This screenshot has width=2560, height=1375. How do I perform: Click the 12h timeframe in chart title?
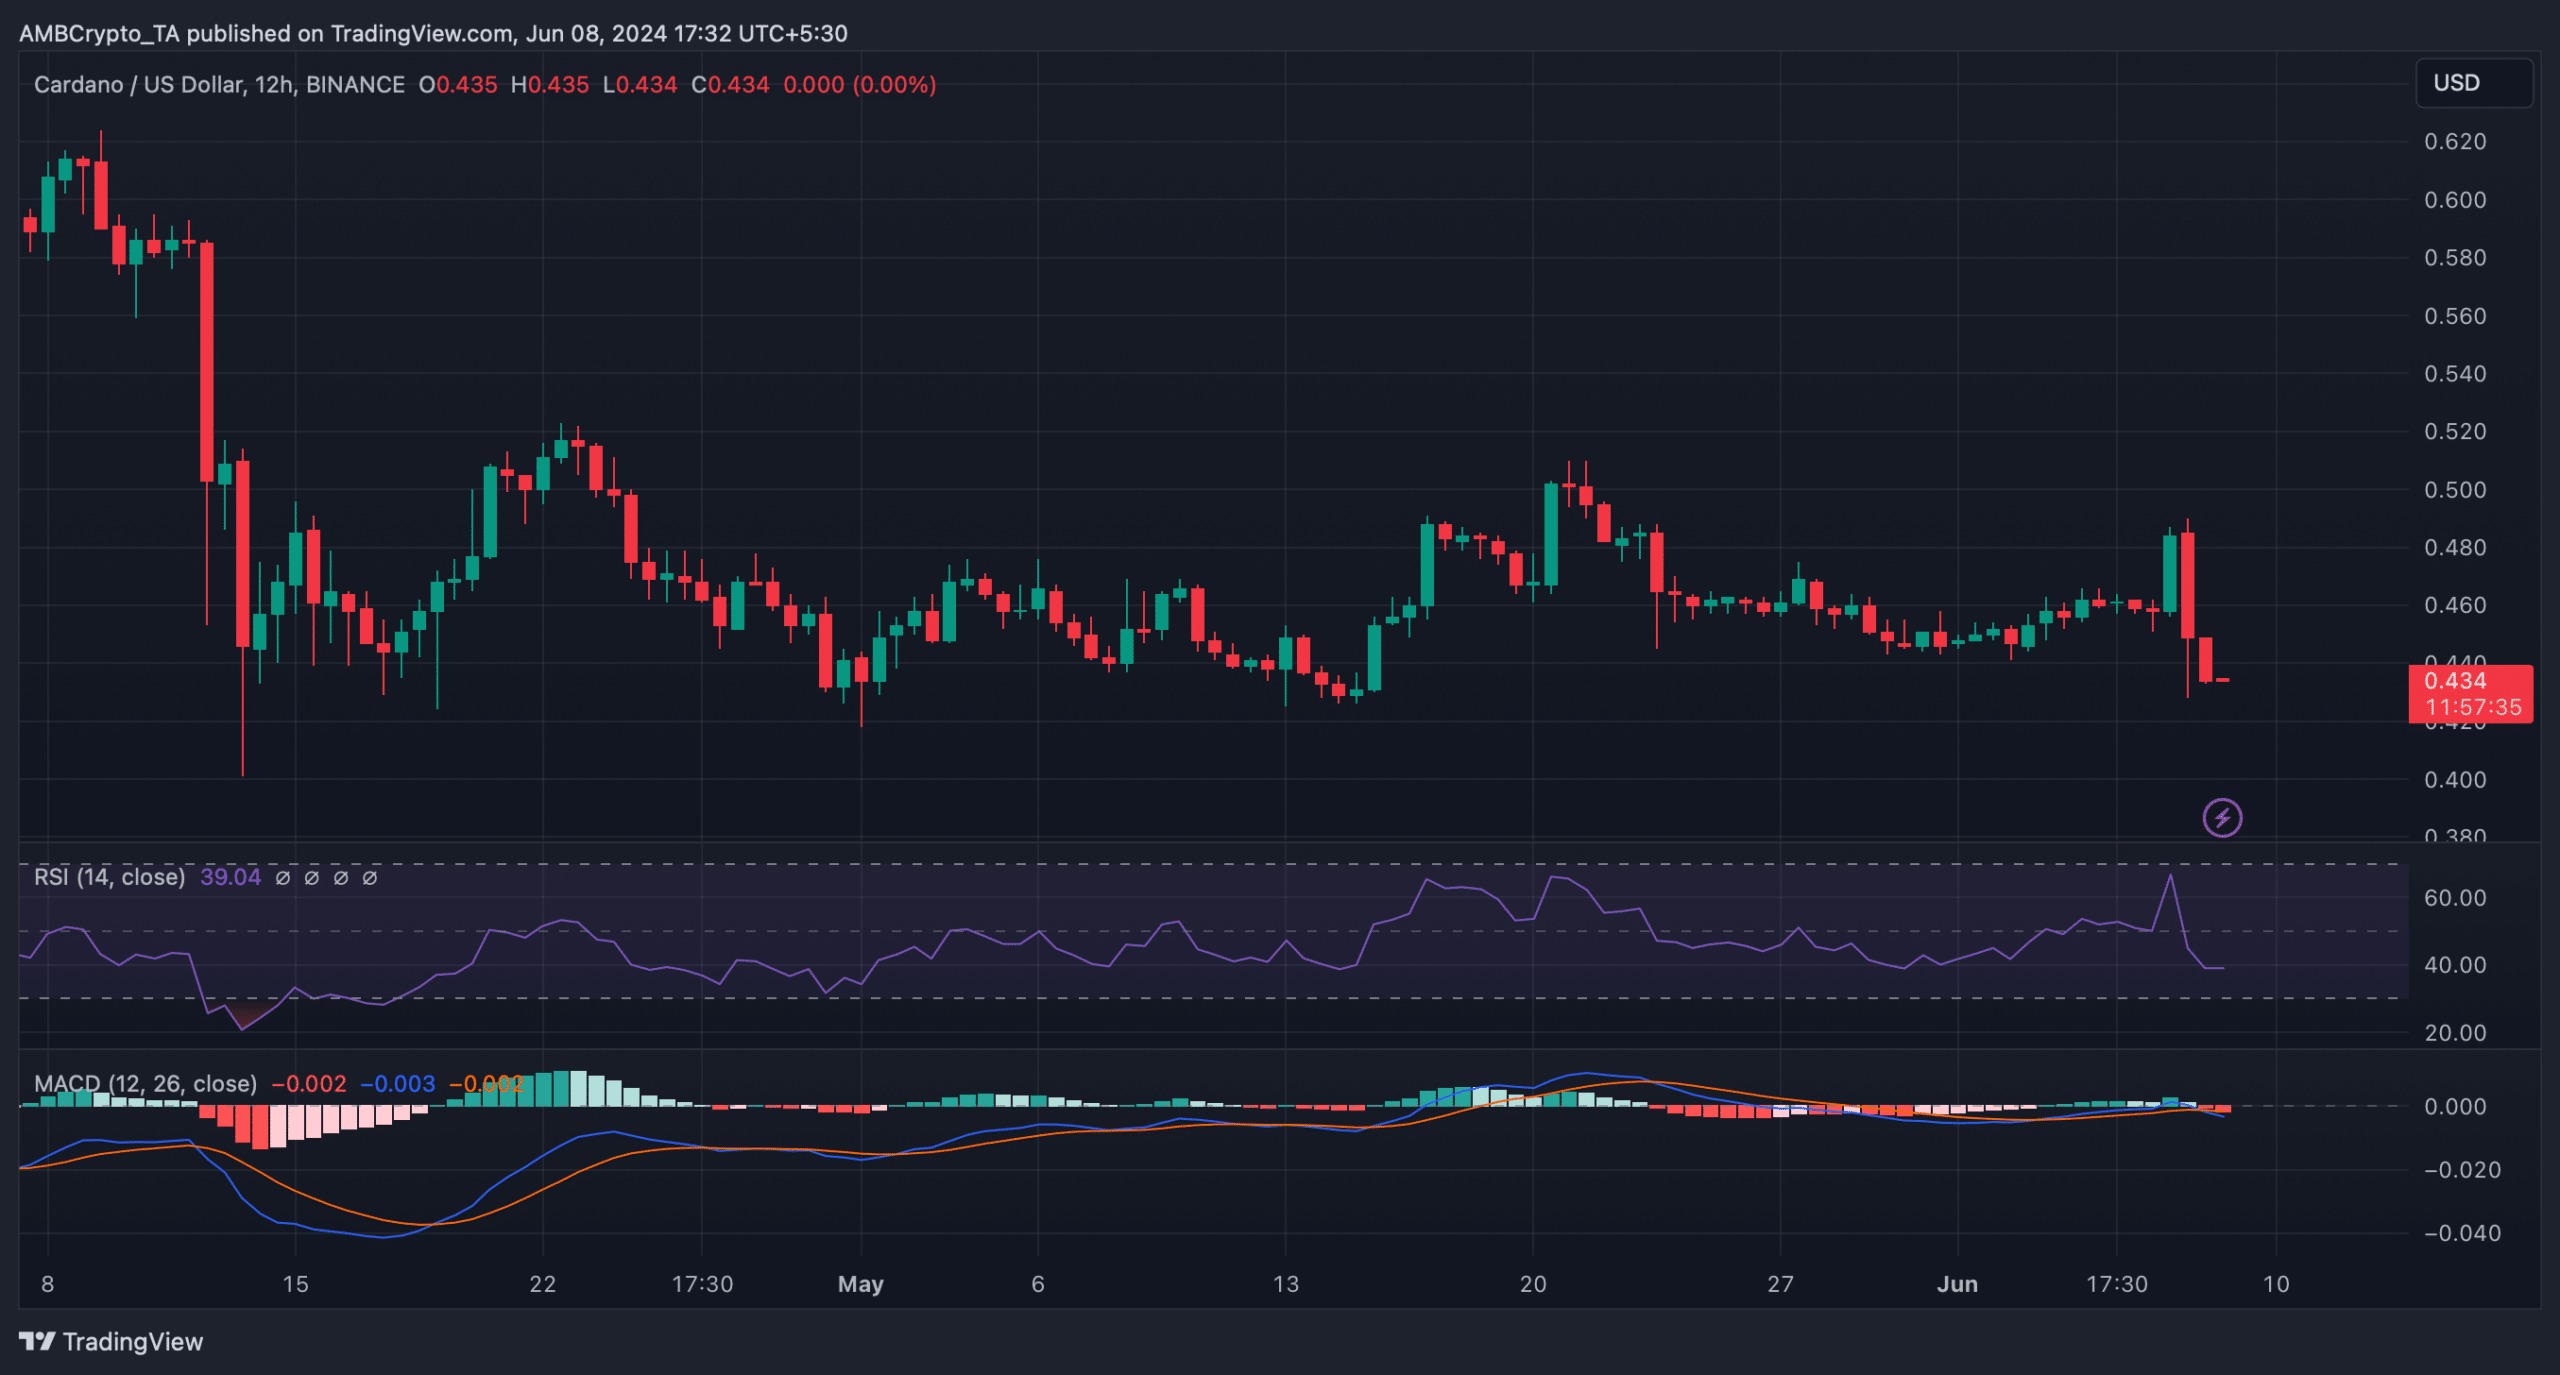click(274, 85)
